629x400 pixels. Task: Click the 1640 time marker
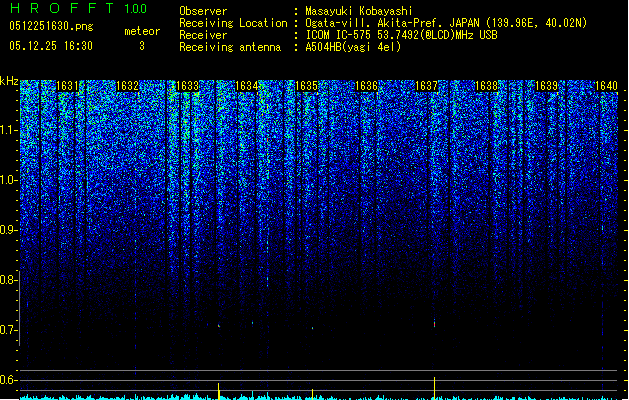click(x=606, y=86)
